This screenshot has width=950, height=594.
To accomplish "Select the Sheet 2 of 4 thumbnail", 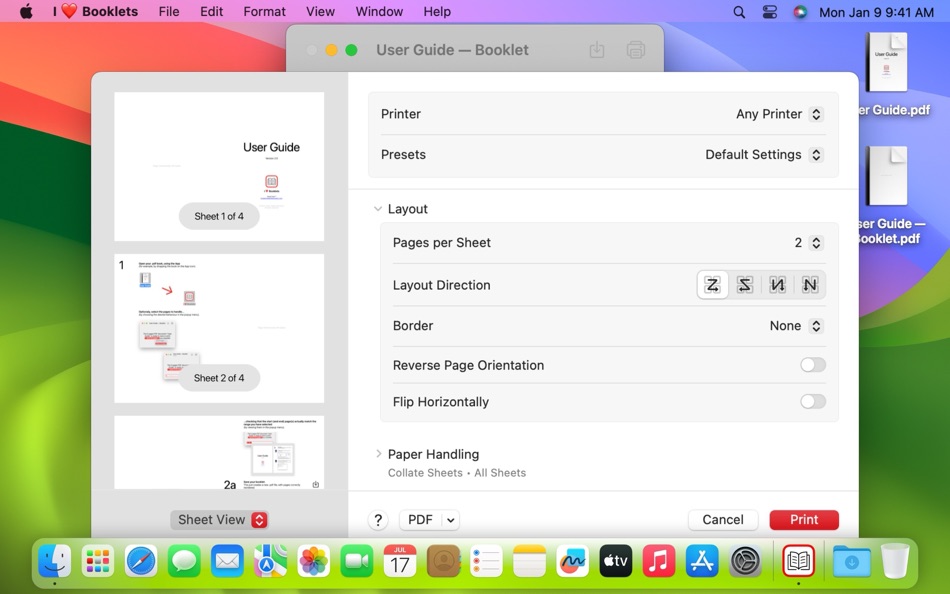I will pyautogui.click(x=218, y=328).
